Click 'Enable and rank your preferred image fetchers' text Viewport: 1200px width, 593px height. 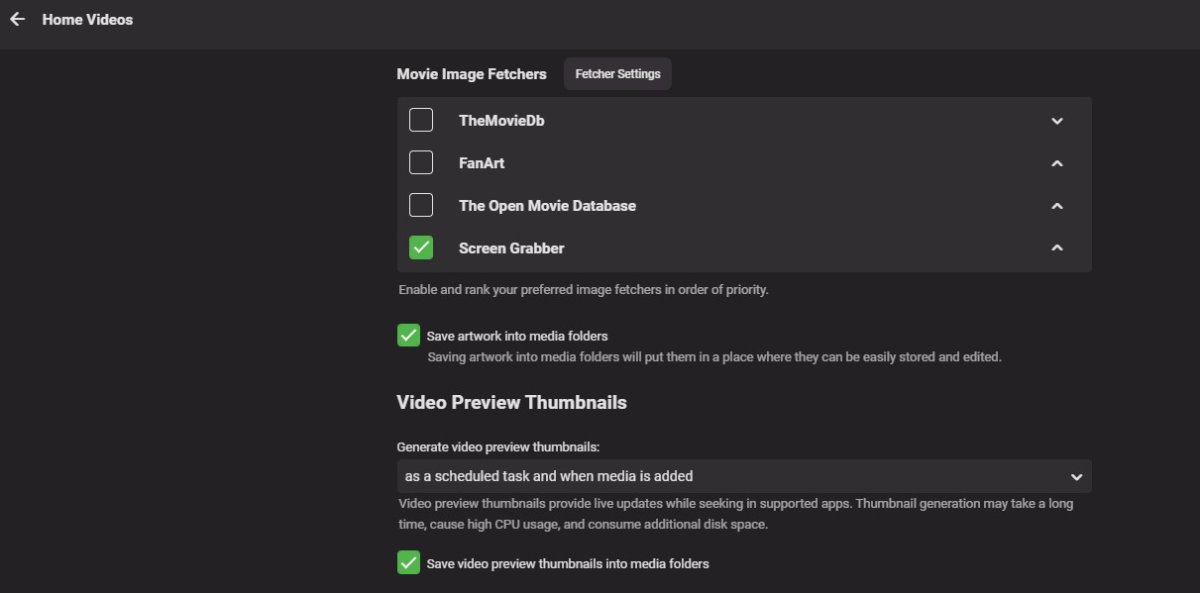point(583,290)
